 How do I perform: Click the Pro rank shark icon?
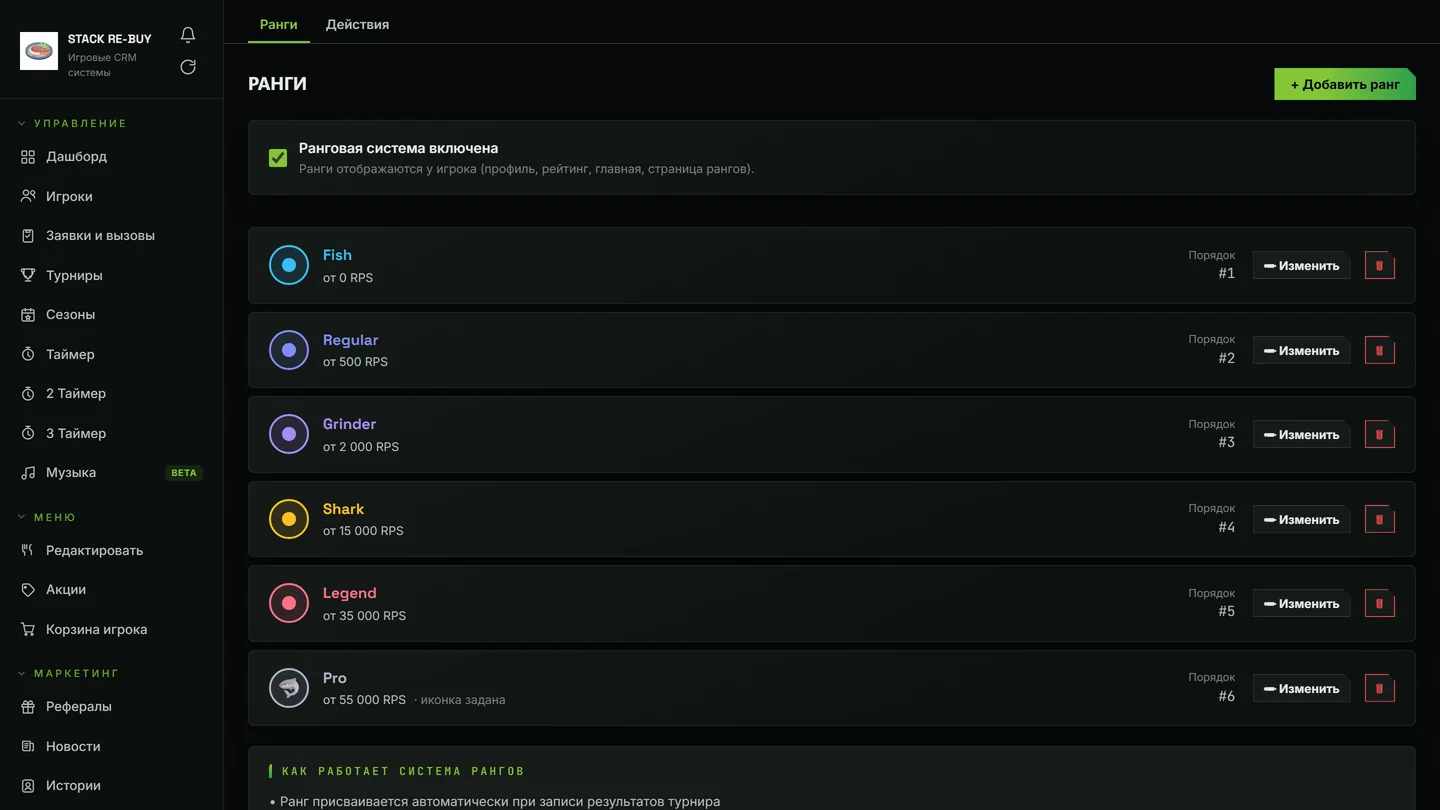point(289,688)
